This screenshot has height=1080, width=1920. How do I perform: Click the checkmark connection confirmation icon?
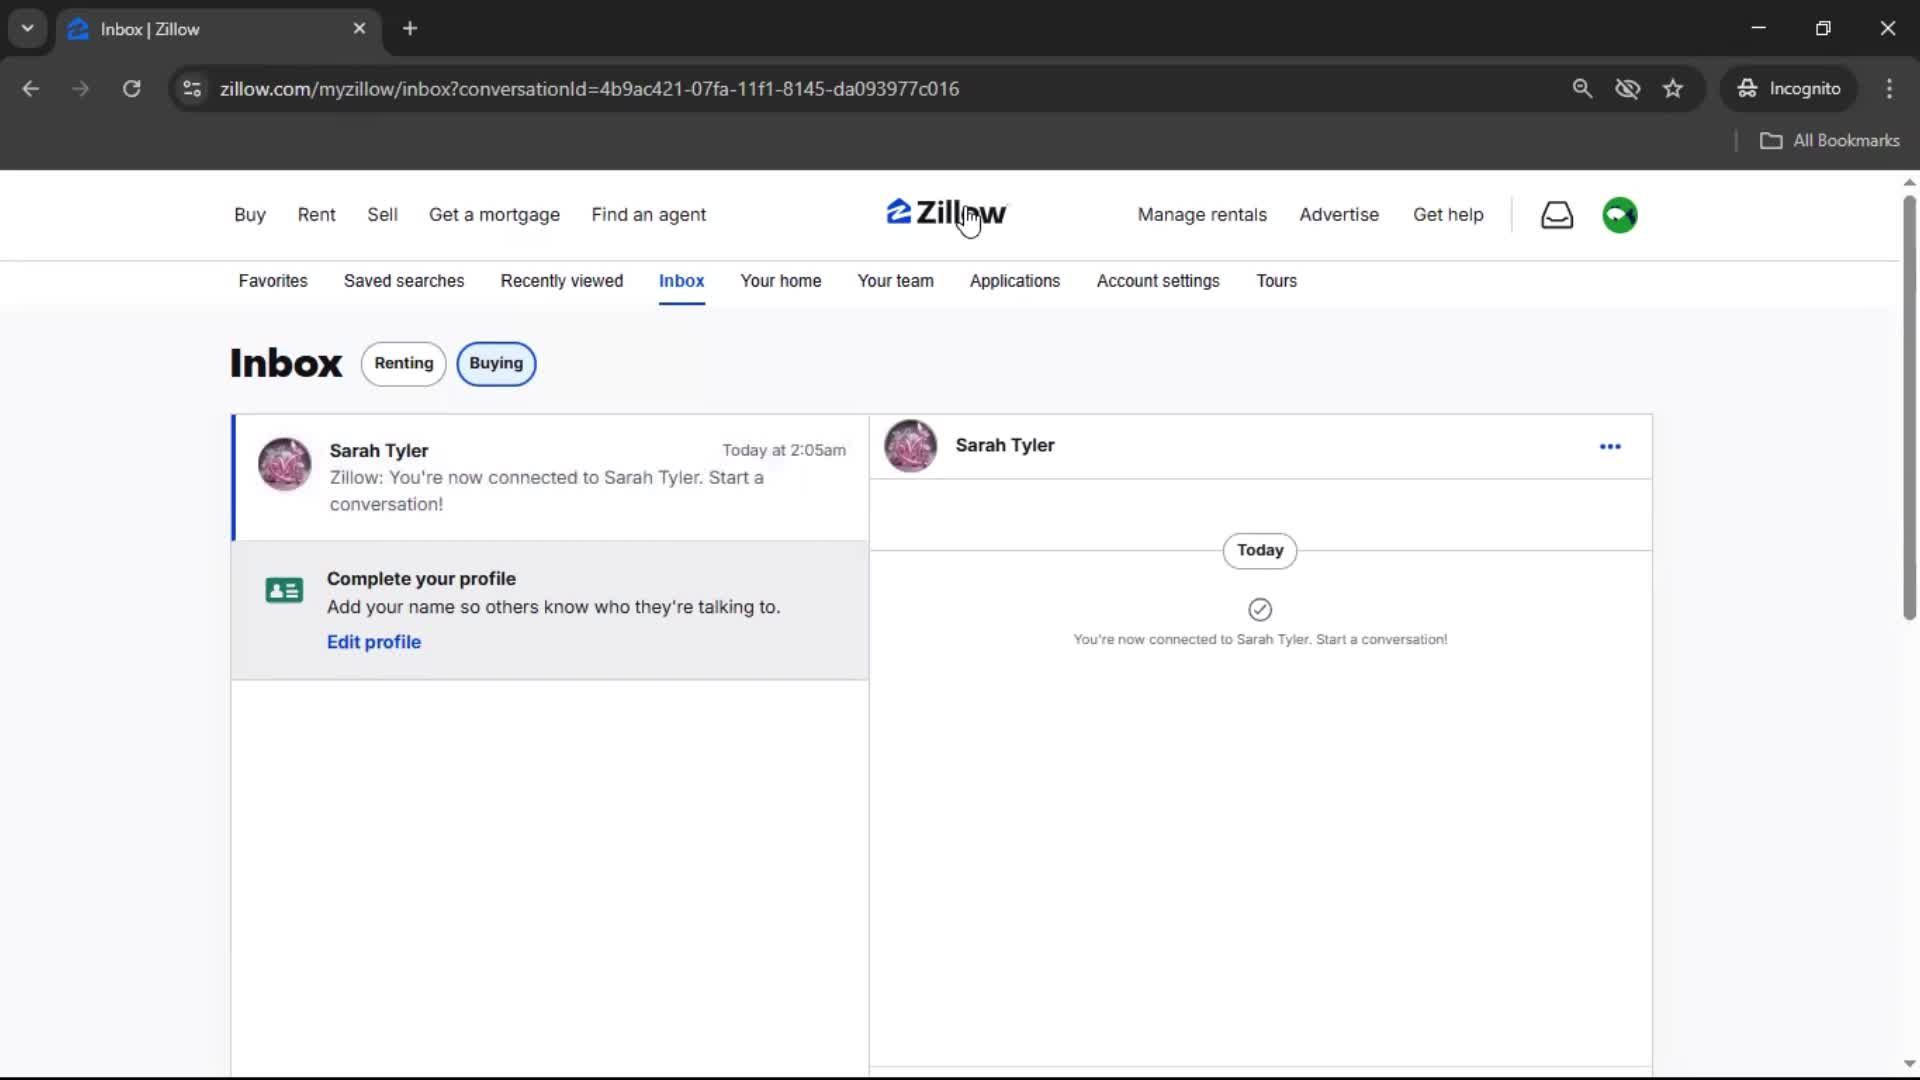pos(1259,609)
